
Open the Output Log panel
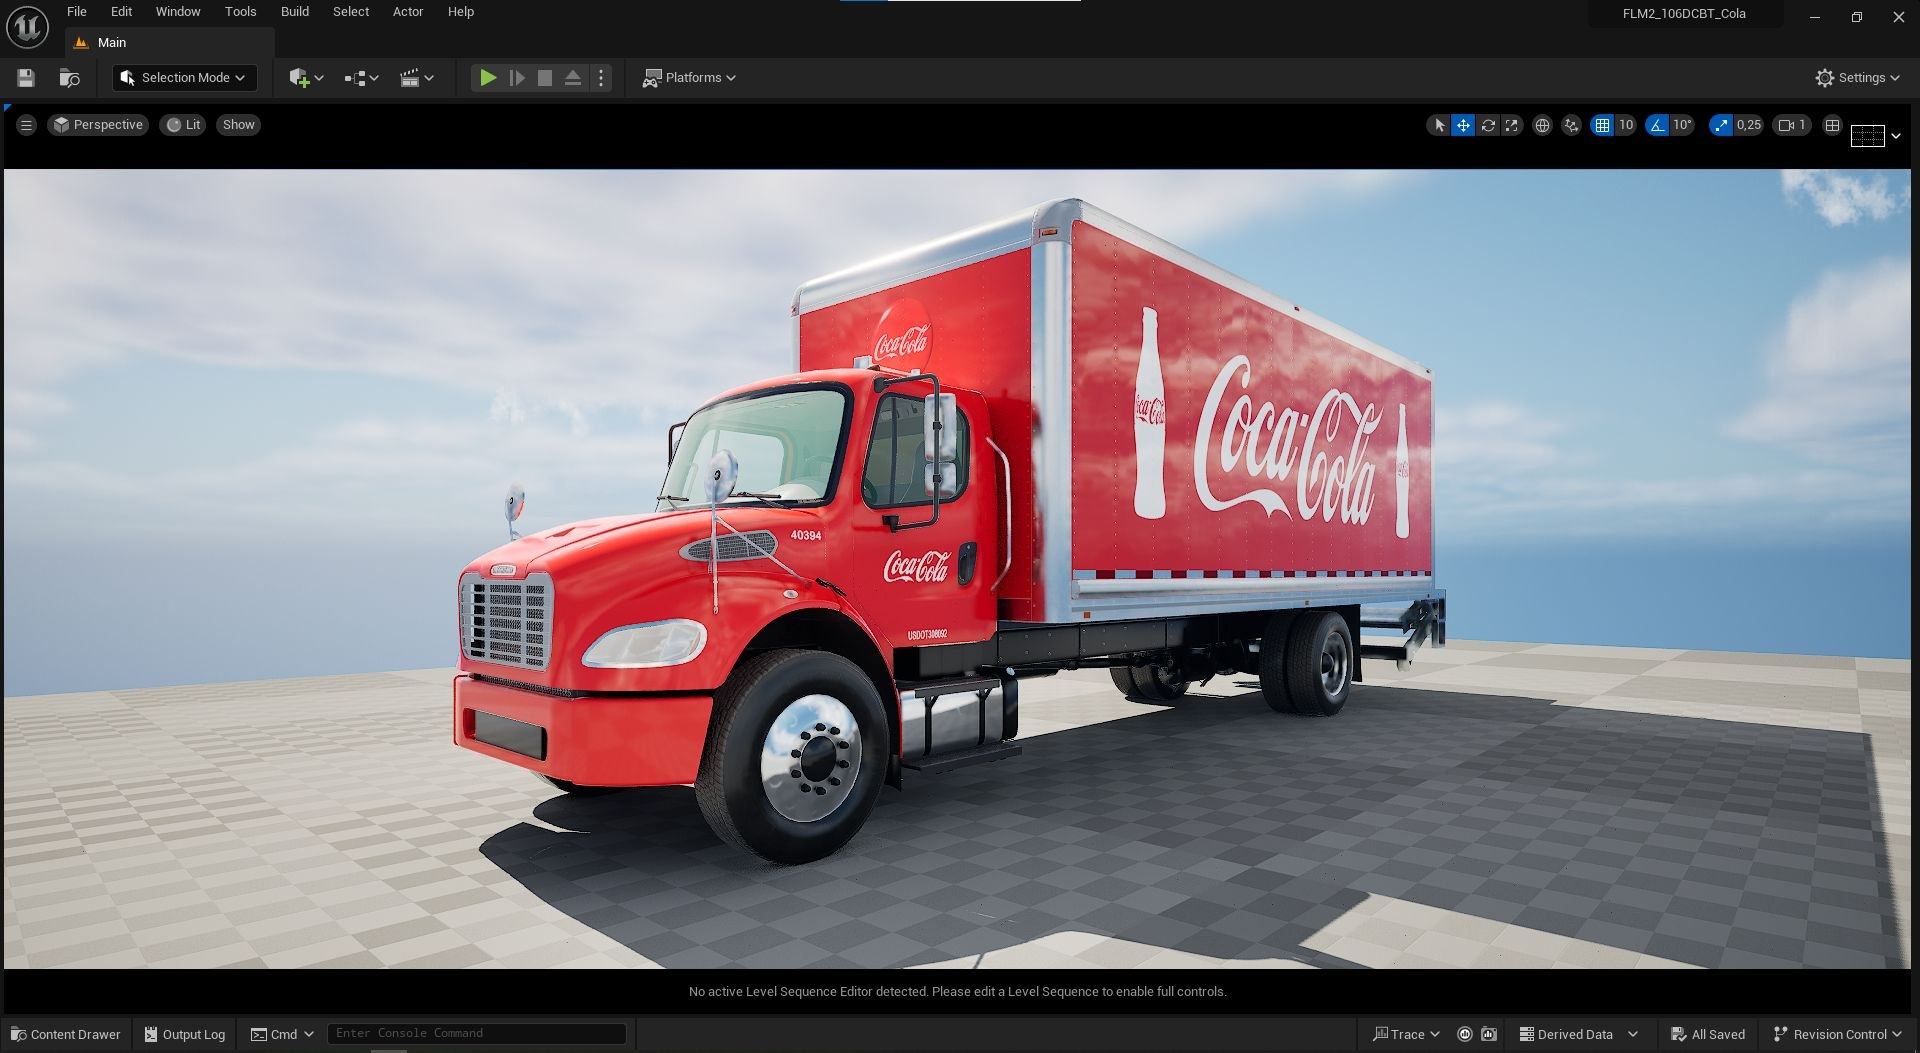click(x=185, y=1034)
